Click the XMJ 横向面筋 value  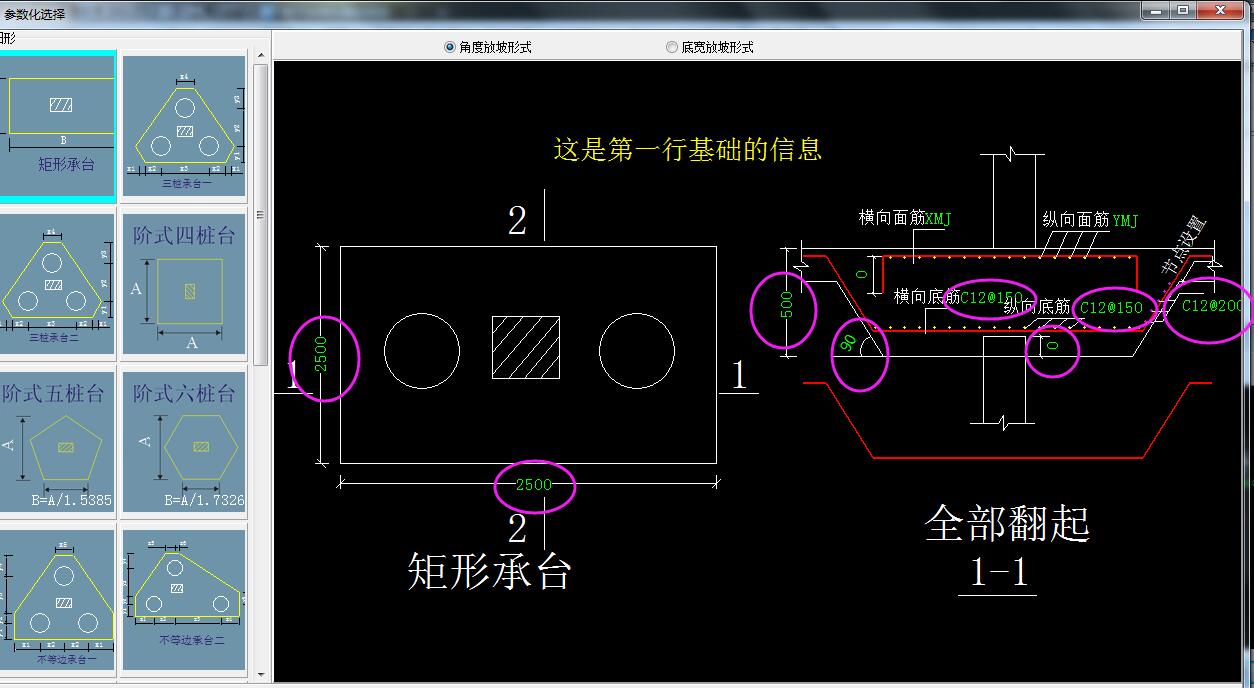point(939,219)
